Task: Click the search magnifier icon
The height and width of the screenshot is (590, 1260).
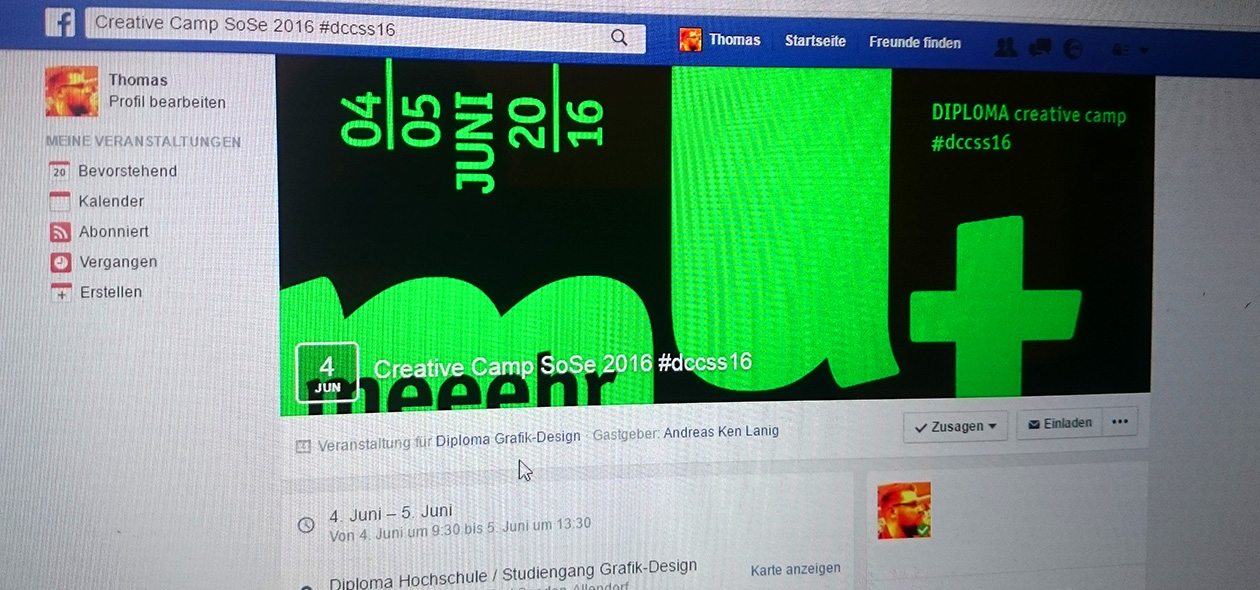Action: point(619,38)
